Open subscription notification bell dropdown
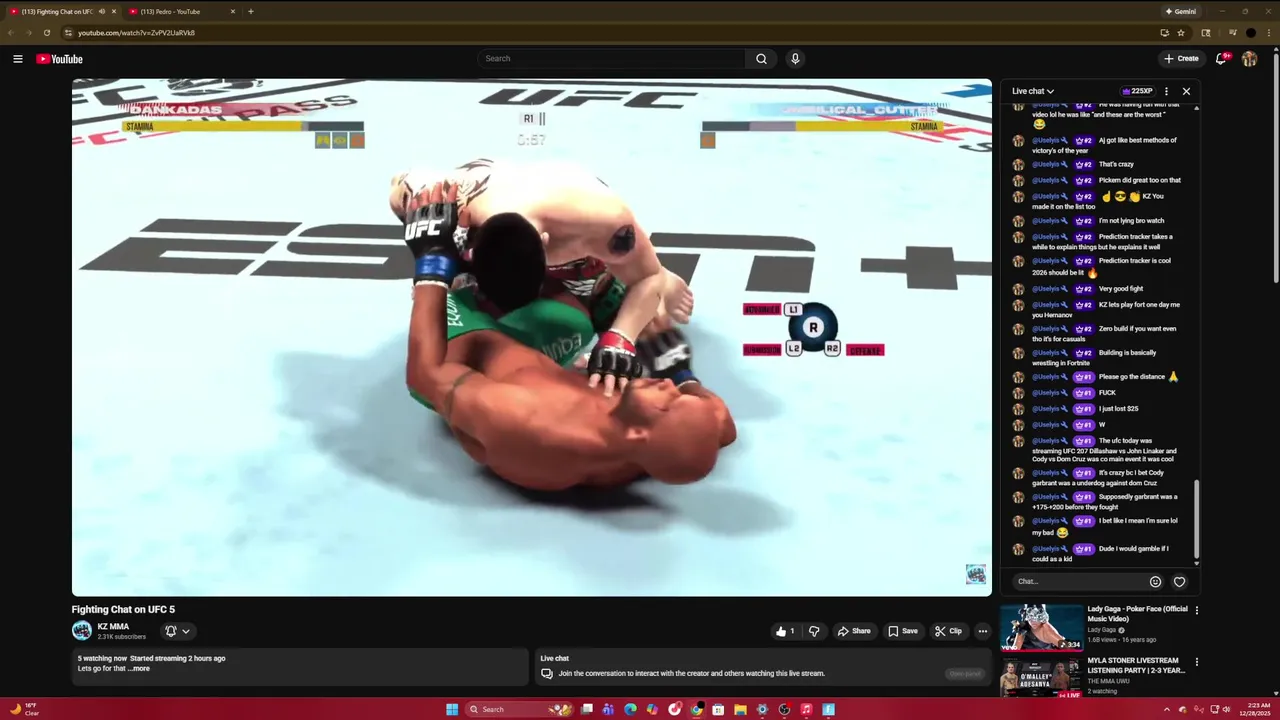The width and height of the screenshot is (1280, 720). coord(177,631)
